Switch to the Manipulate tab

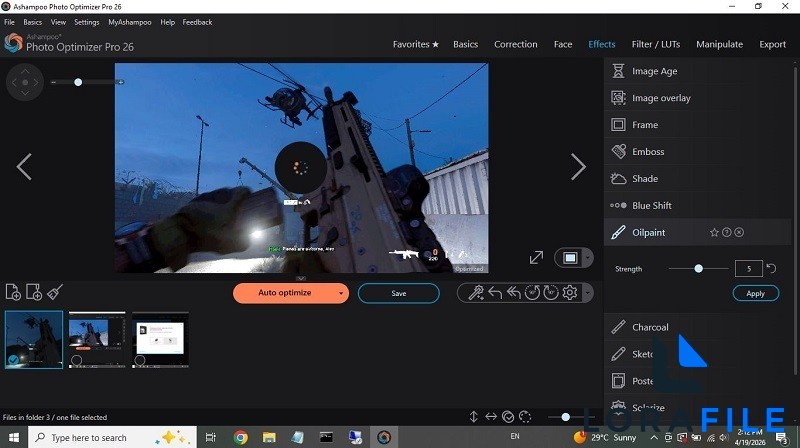(x=719, y=44)
